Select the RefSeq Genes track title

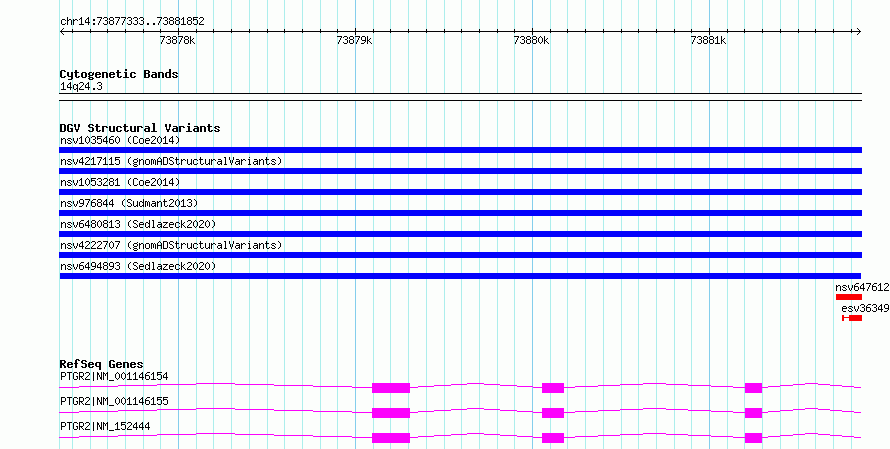click(x=102, y=364)
